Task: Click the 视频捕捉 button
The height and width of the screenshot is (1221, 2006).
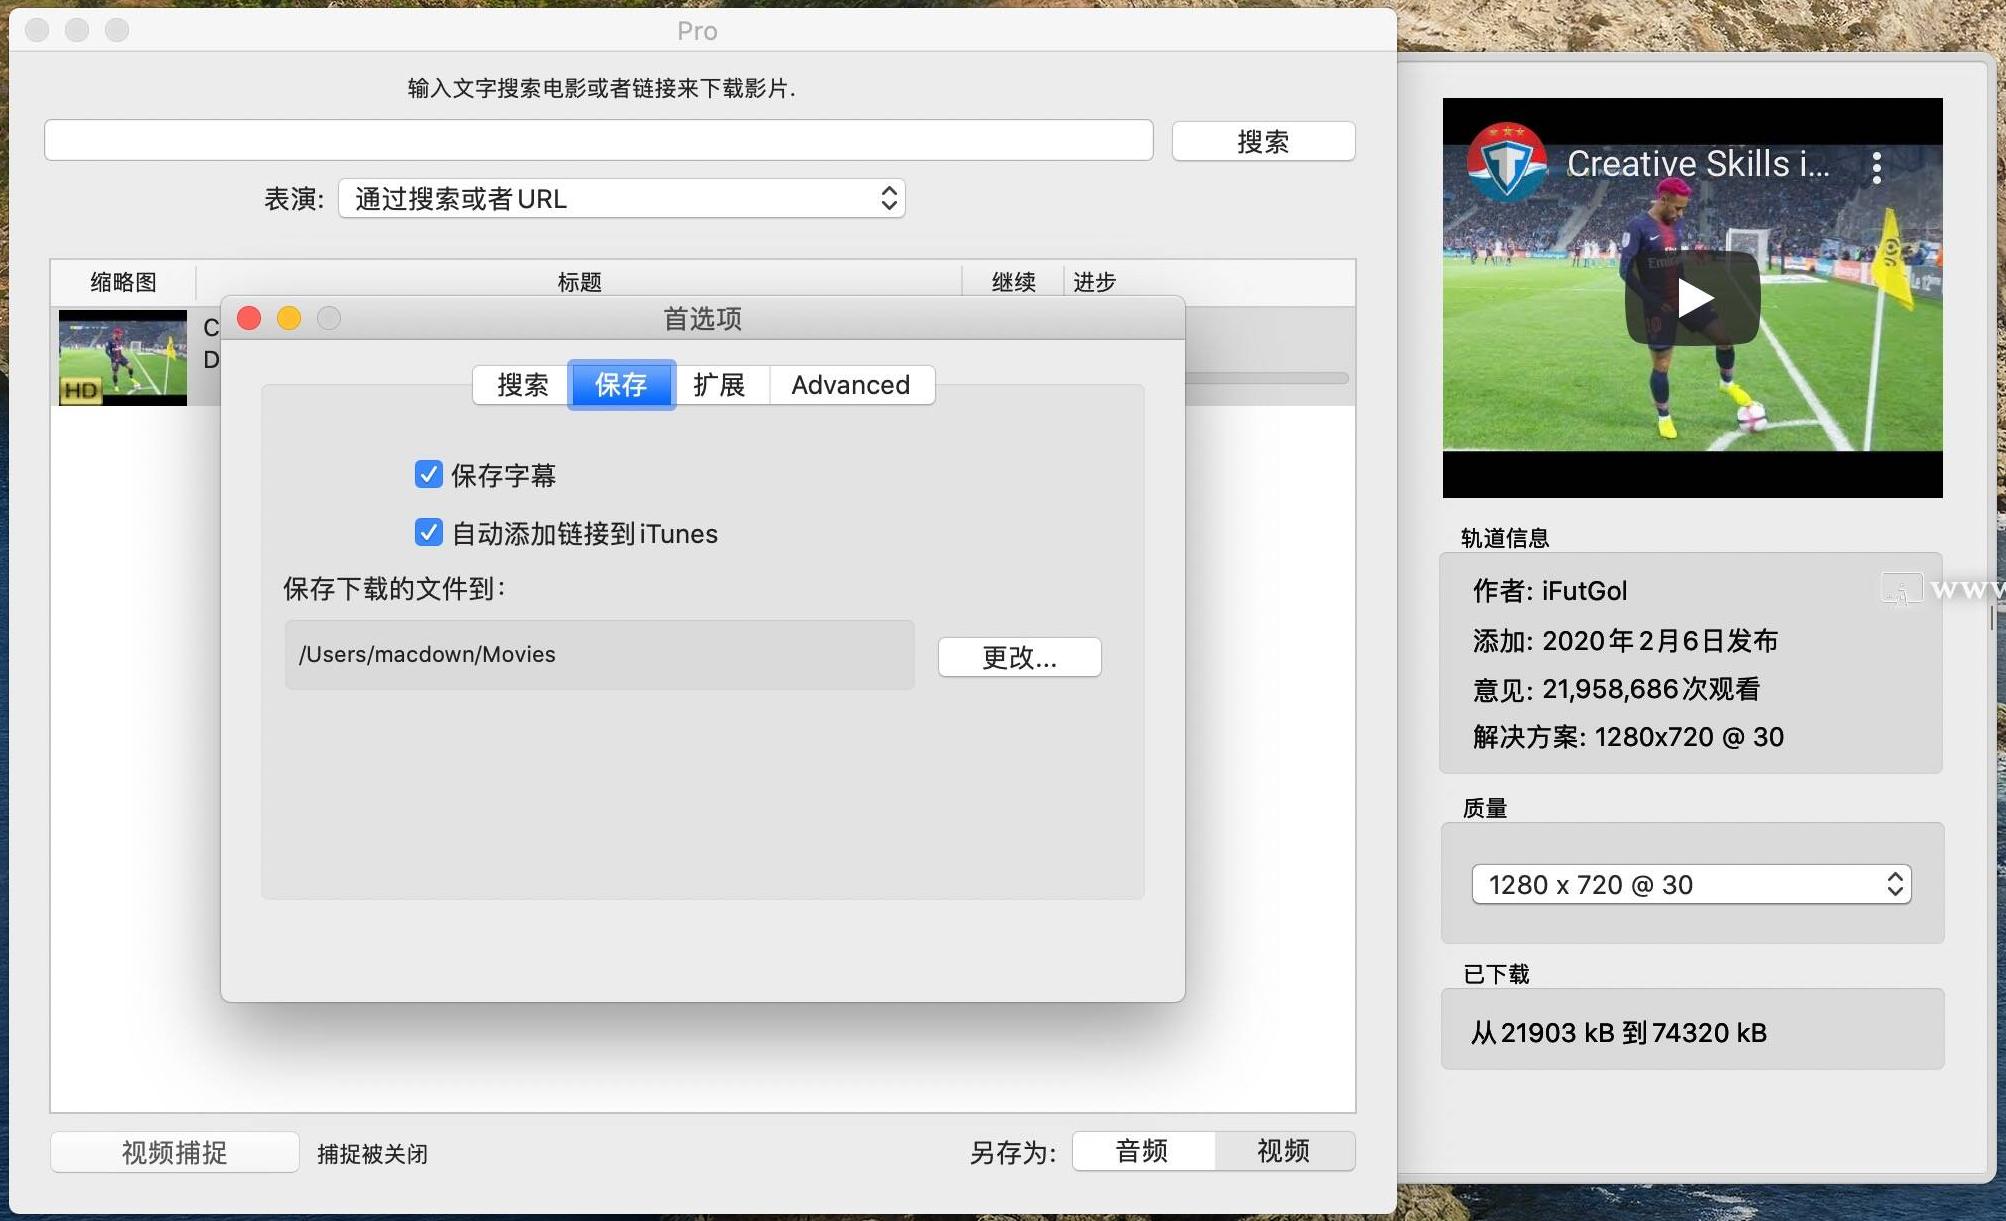Action: click(x=175, y=1152)
